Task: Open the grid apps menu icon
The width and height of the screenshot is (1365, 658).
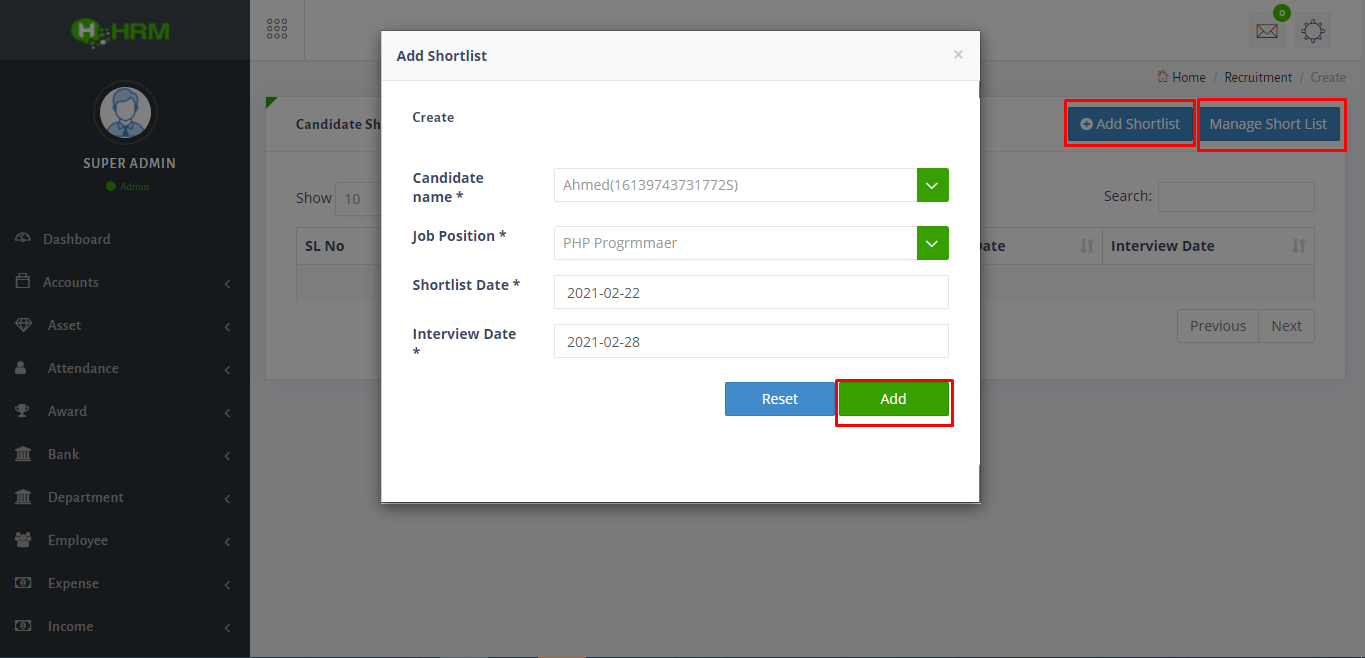Action: [277, 29]
